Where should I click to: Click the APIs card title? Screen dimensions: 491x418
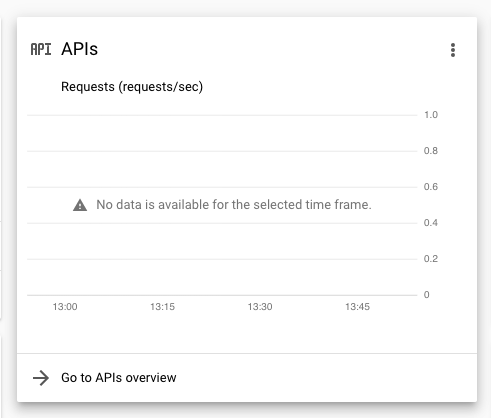pyautogui.click(x=79, y=49)
